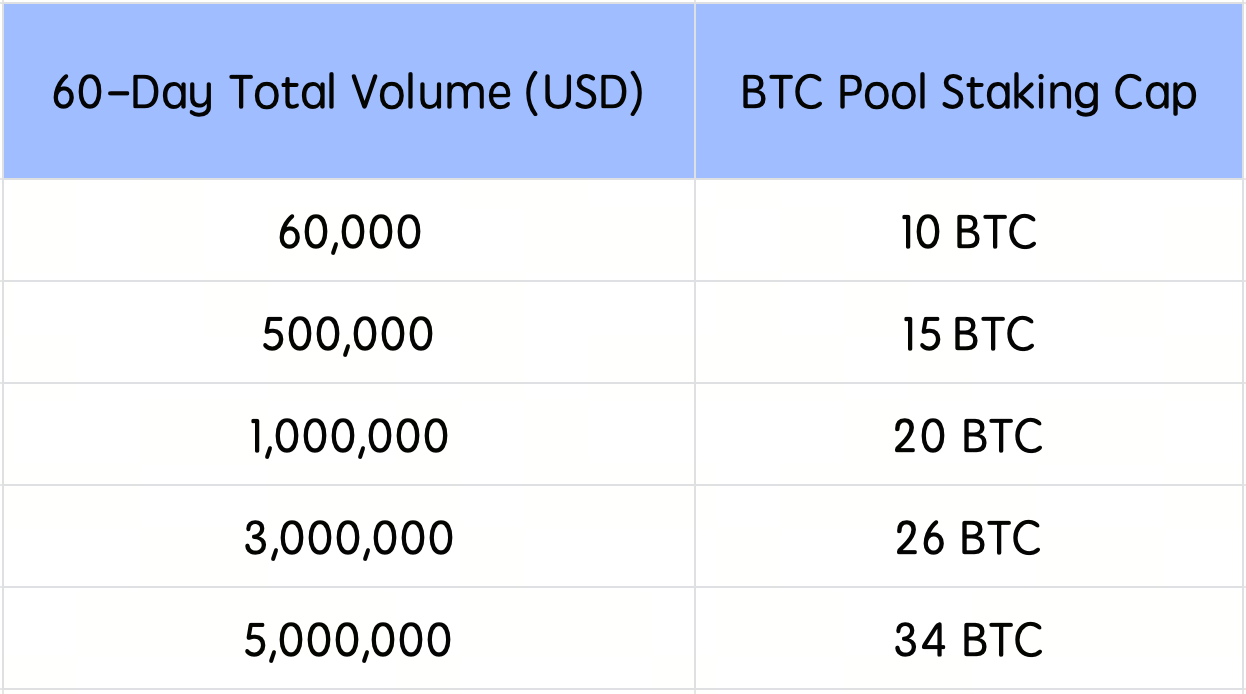This screenshot has width=1246, height=694.
Task: Click the 10 BTC staking cap cell
Action: pyautogui.click(x=968, y=233)
